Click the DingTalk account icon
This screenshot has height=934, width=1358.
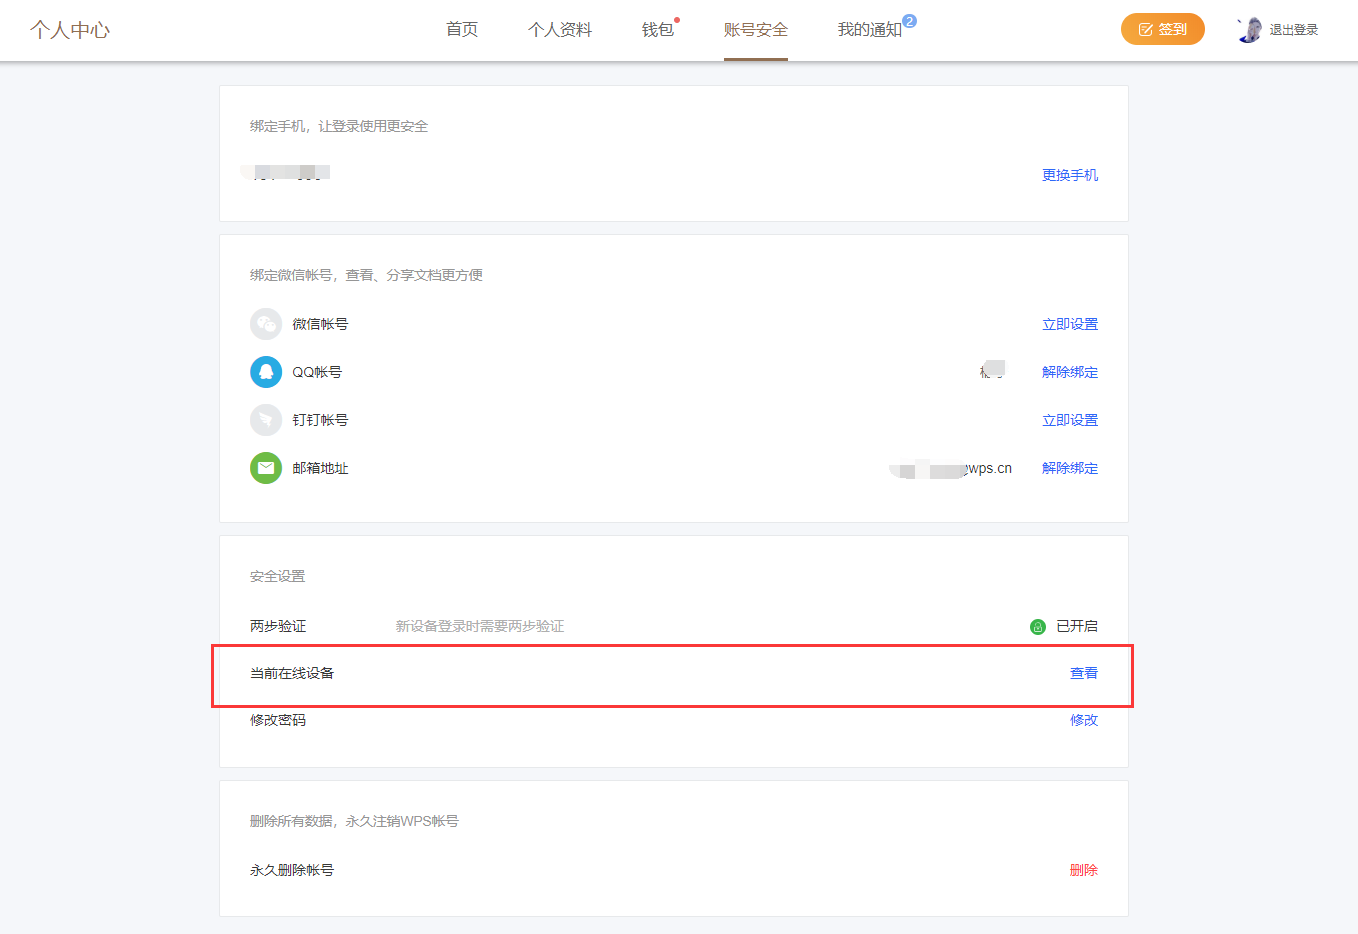tap(266, 420)
